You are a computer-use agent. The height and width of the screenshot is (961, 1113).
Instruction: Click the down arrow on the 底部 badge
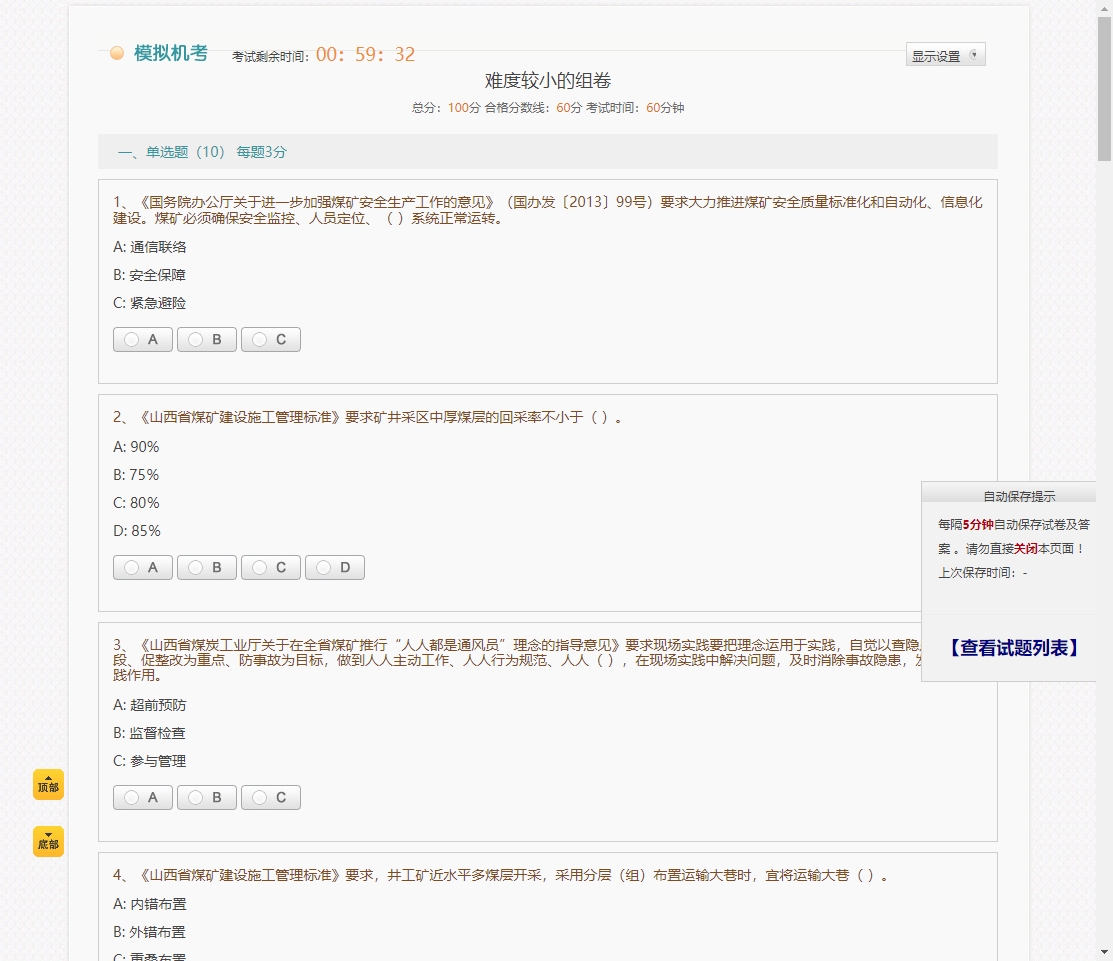(47, 832)
